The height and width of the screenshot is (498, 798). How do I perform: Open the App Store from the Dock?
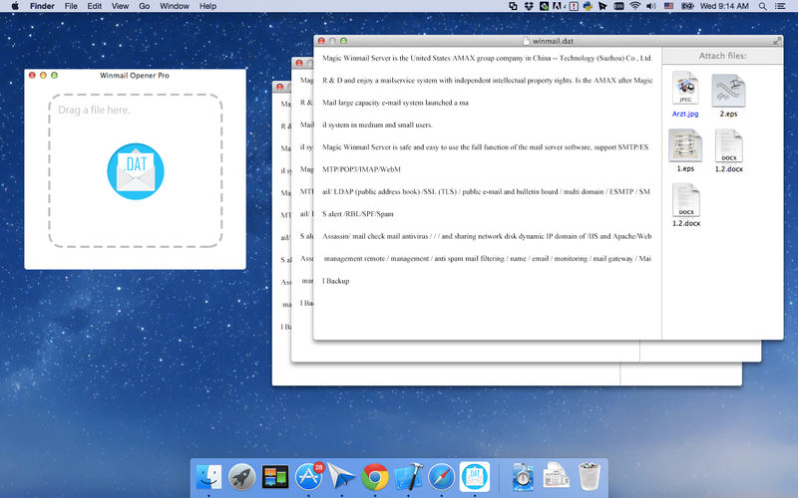[308, 477]
